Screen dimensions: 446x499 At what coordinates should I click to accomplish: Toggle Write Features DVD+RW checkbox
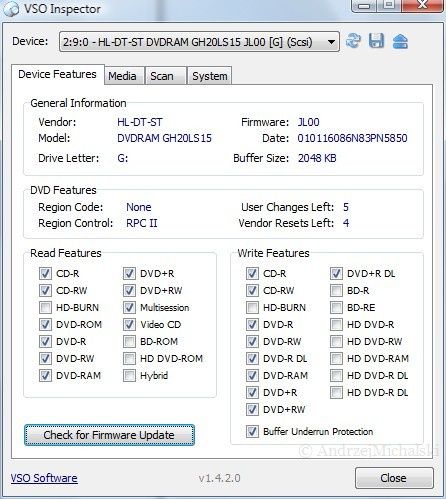(252, 409)
